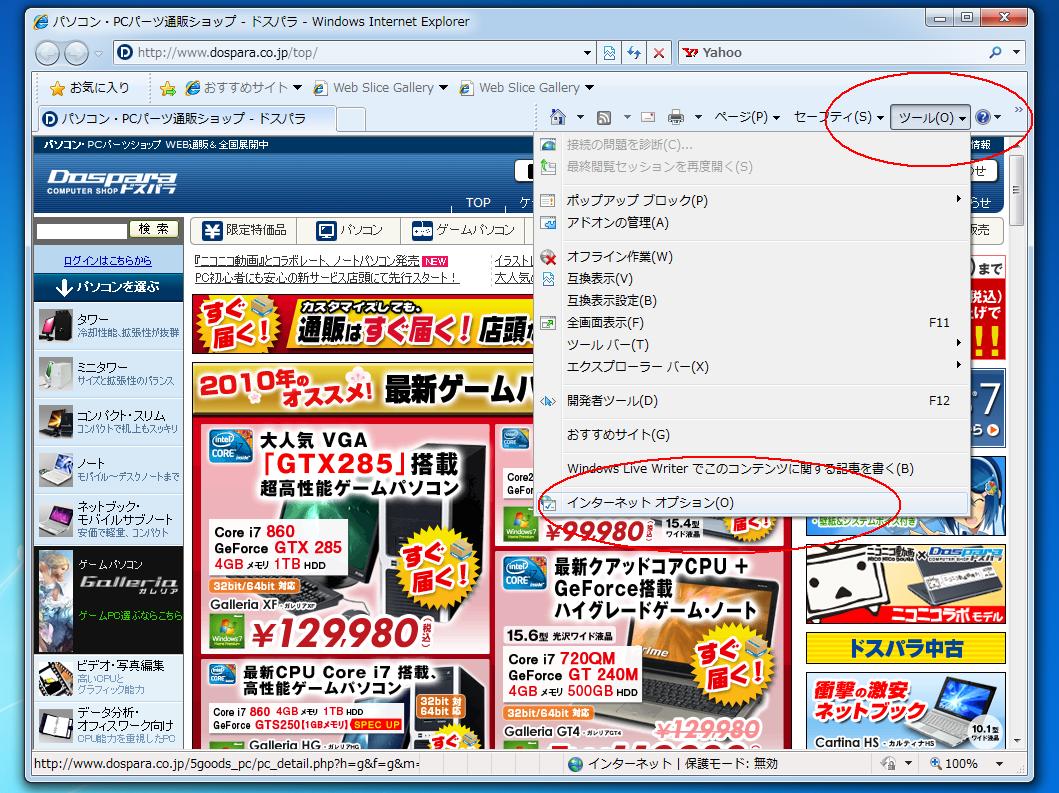Click the red Stop loading icon

click(658, 53)
